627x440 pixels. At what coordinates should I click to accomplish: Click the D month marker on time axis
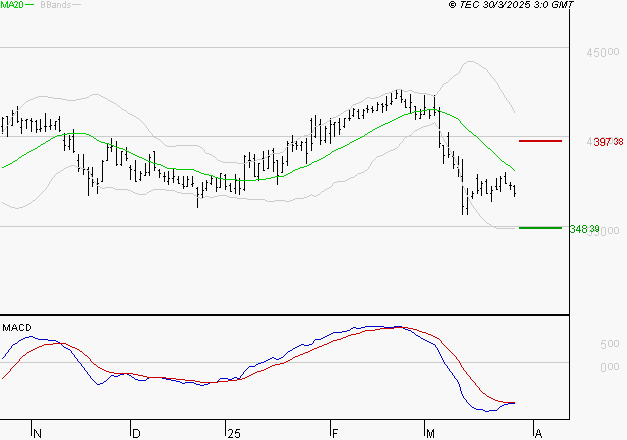pos(136,434)
